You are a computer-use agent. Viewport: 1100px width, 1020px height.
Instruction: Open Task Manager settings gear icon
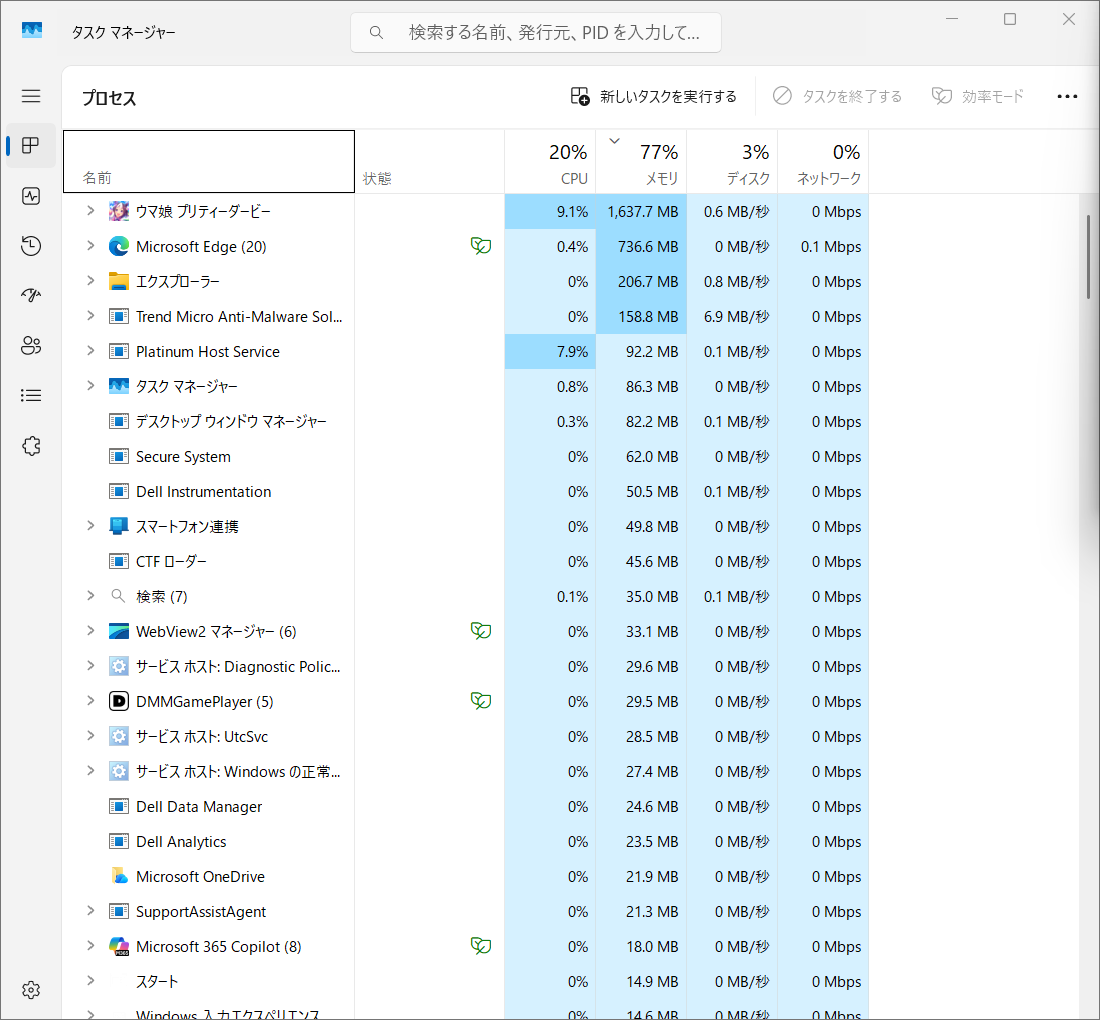(31, 990)
